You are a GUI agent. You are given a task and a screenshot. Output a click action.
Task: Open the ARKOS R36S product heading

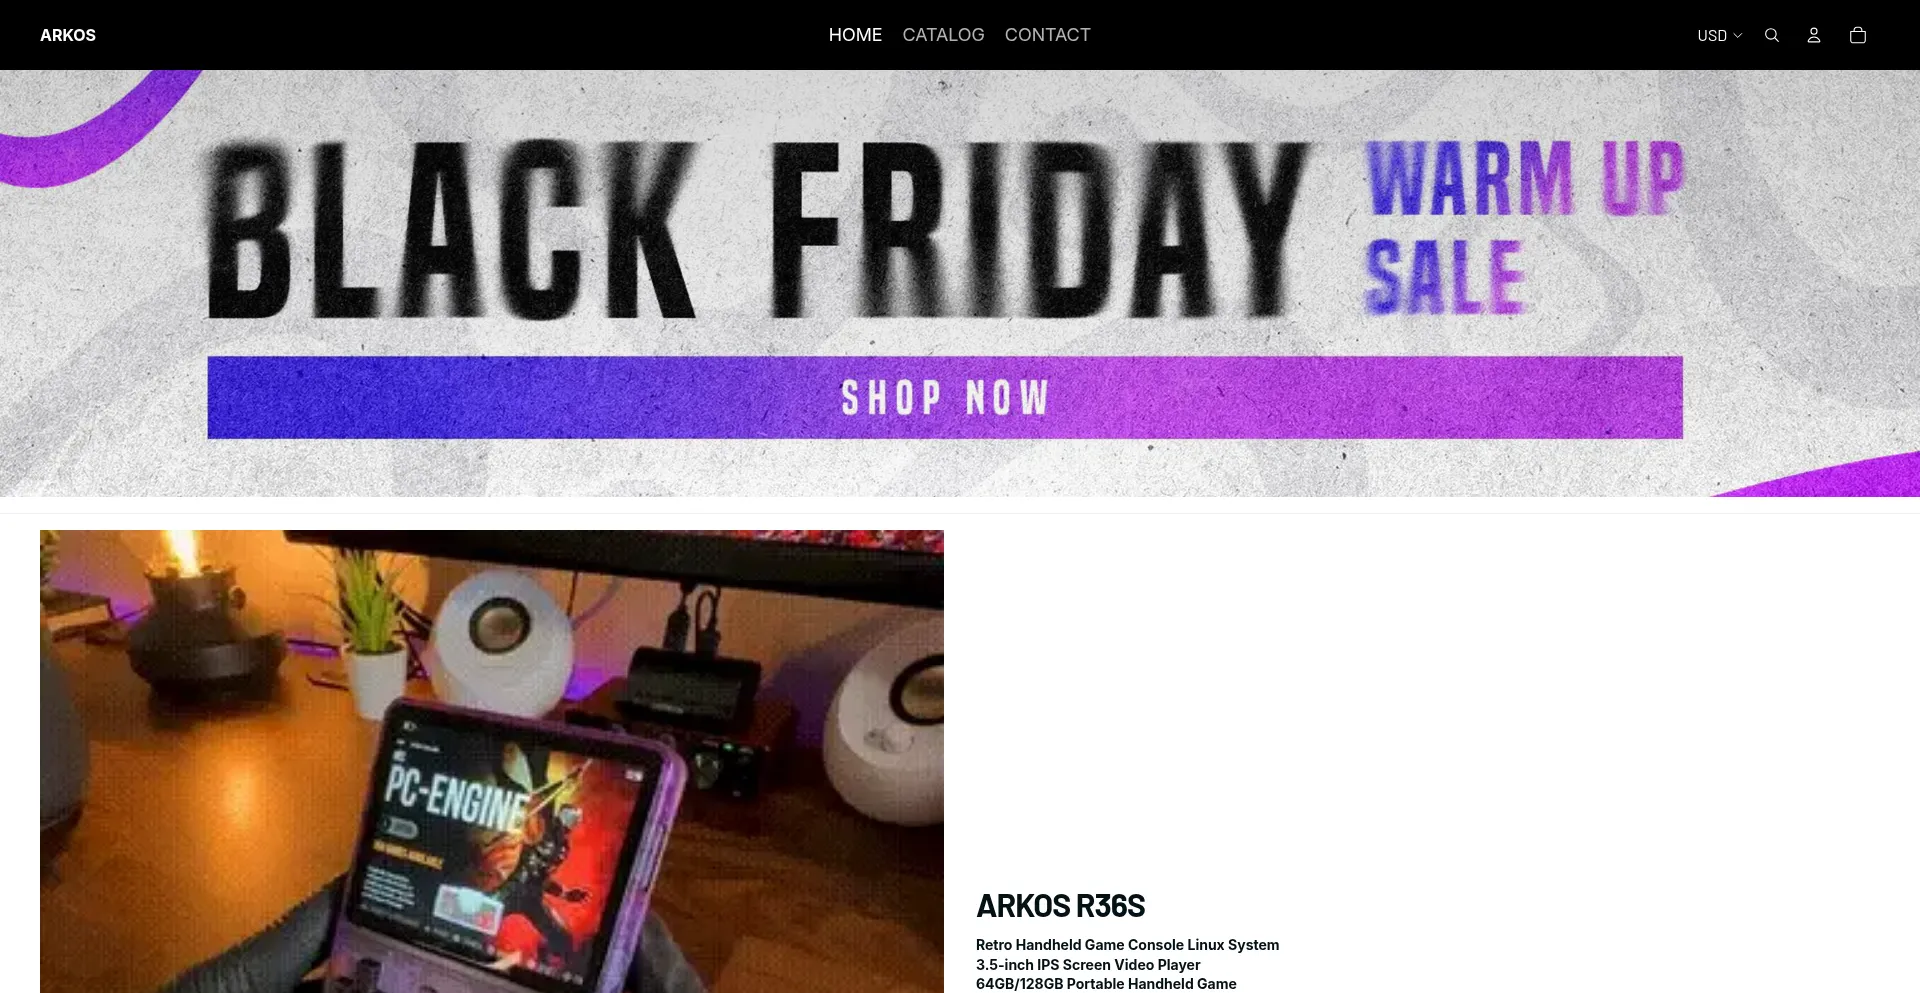1060,906
